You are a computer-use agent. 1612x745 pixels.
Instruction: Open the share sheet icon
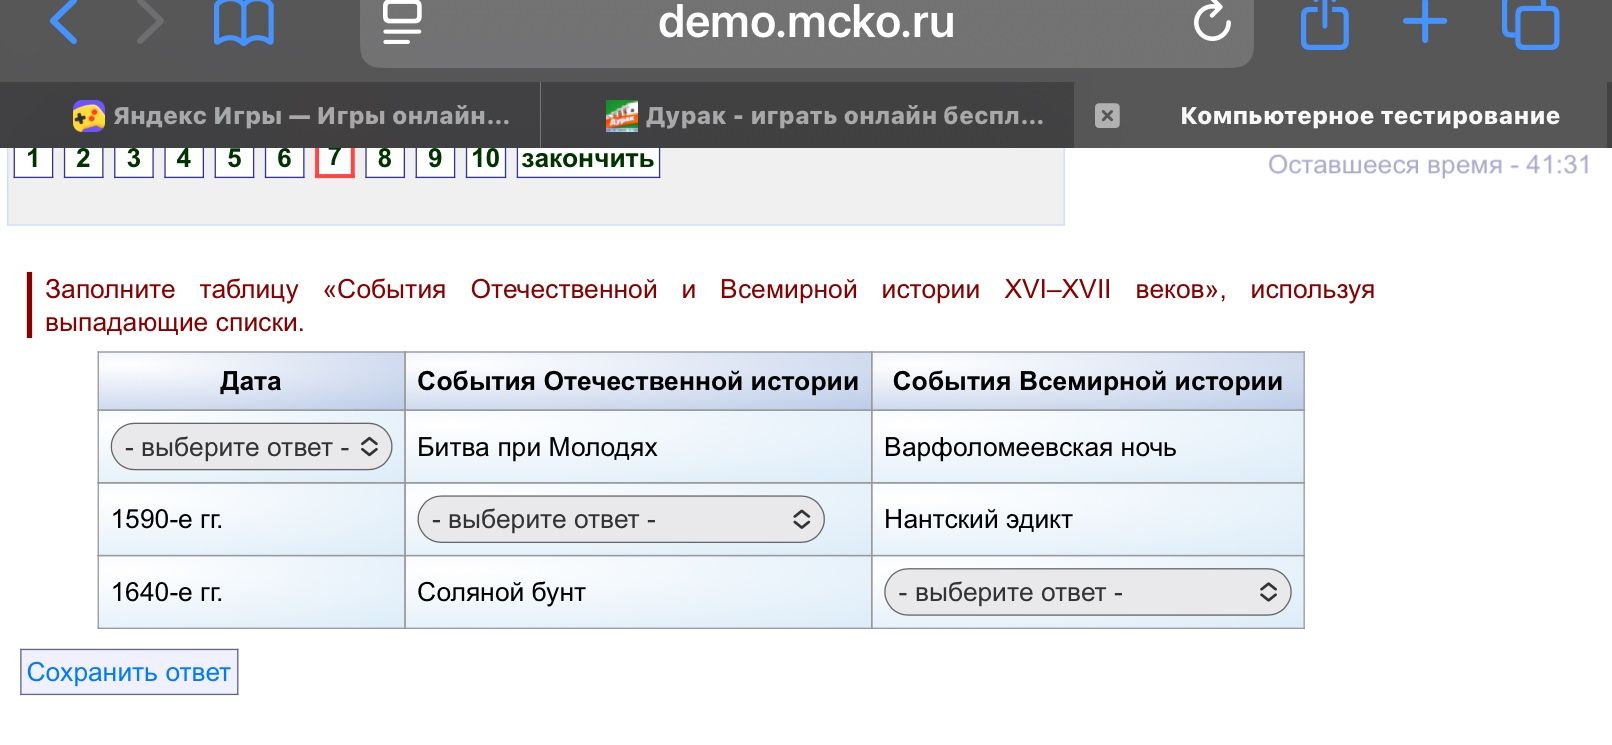1325,24
